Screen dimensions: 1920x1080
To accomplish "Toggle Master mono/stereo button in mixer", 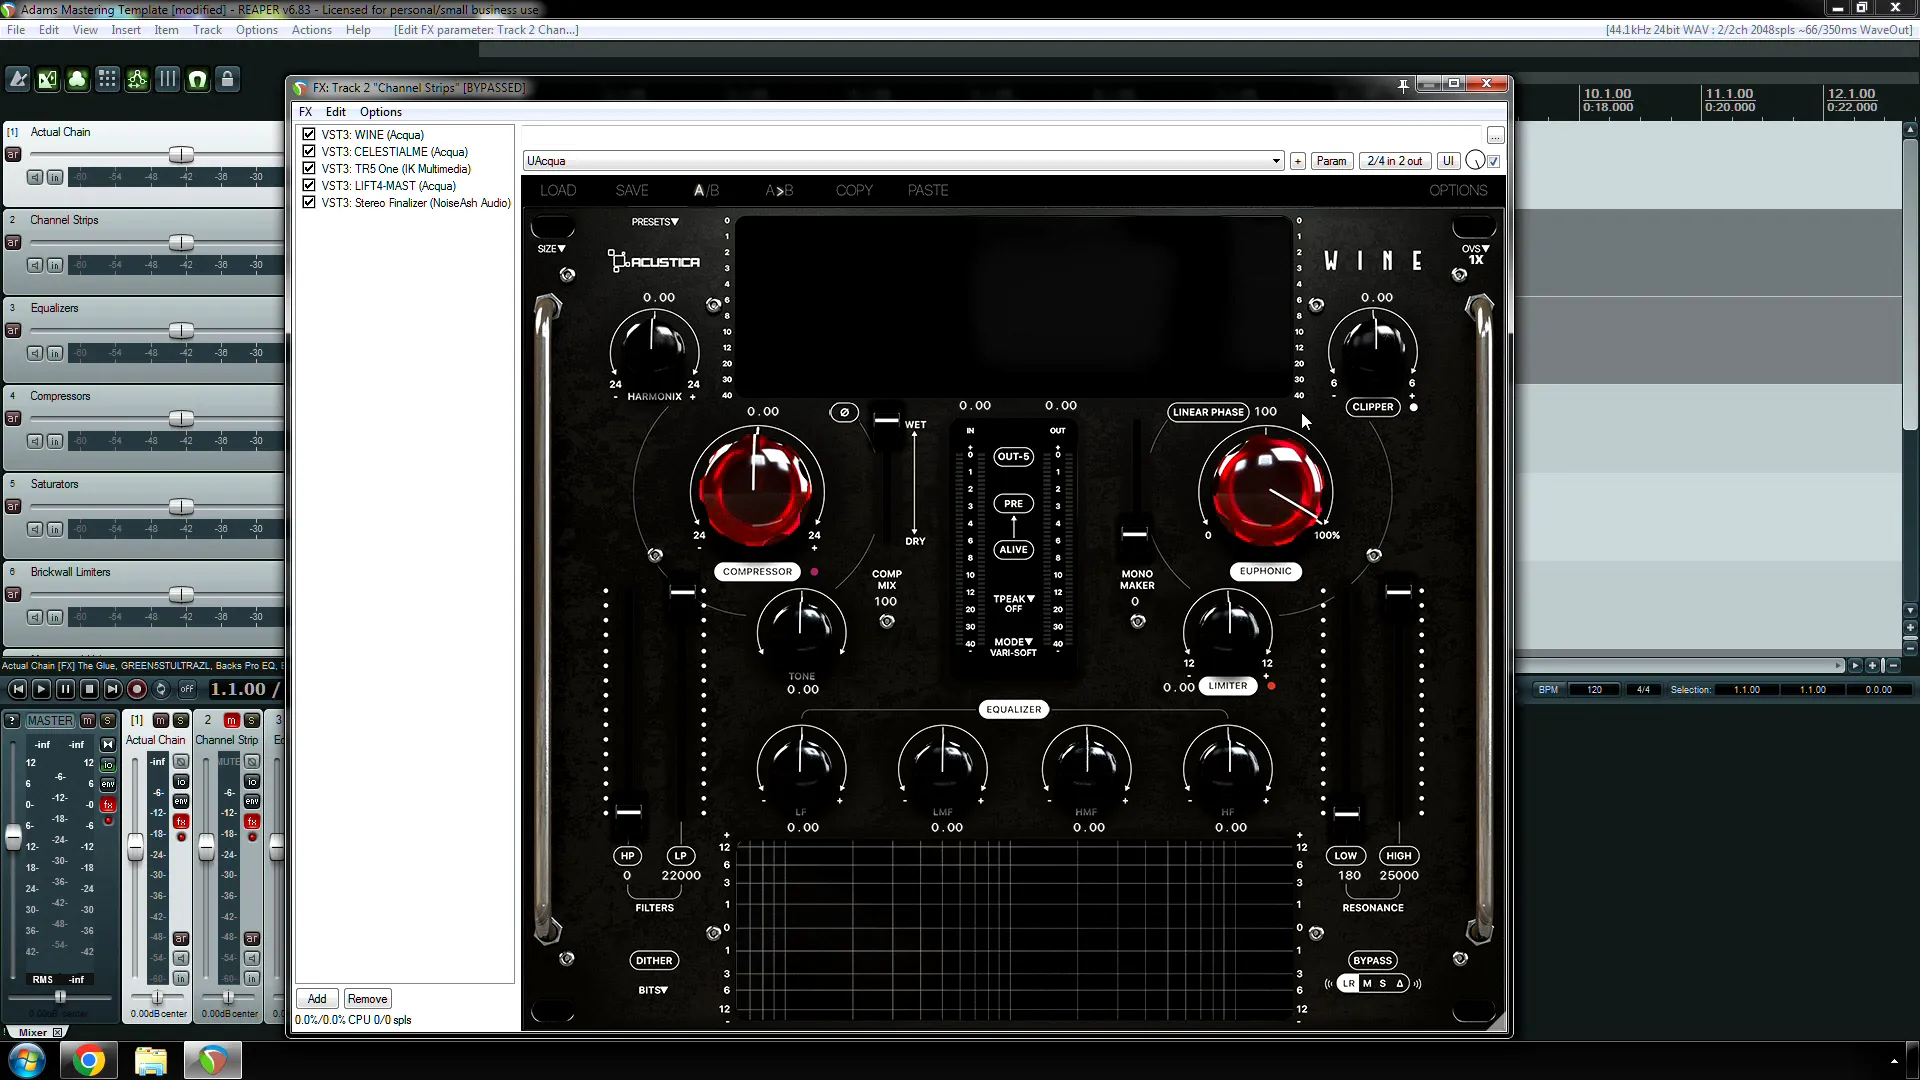I will [108, 744].
